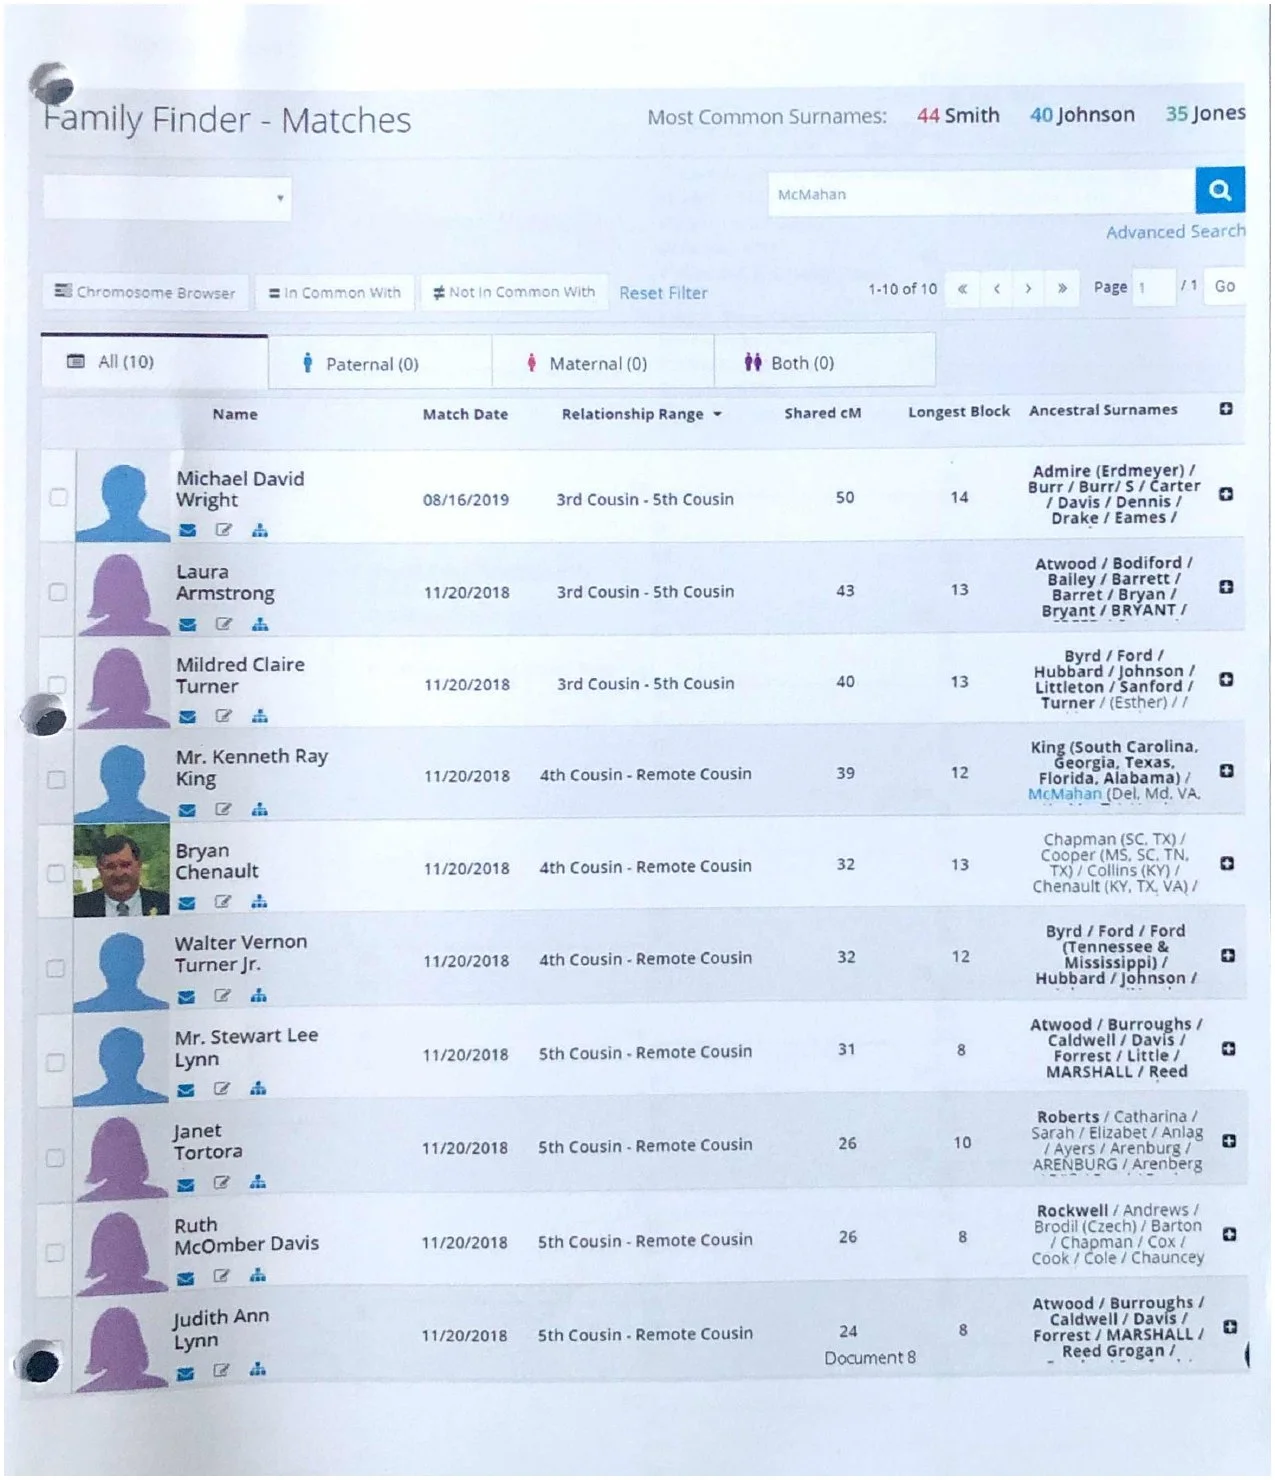
Task: Open the Chromosome Browser
Action: click(146, 292)
